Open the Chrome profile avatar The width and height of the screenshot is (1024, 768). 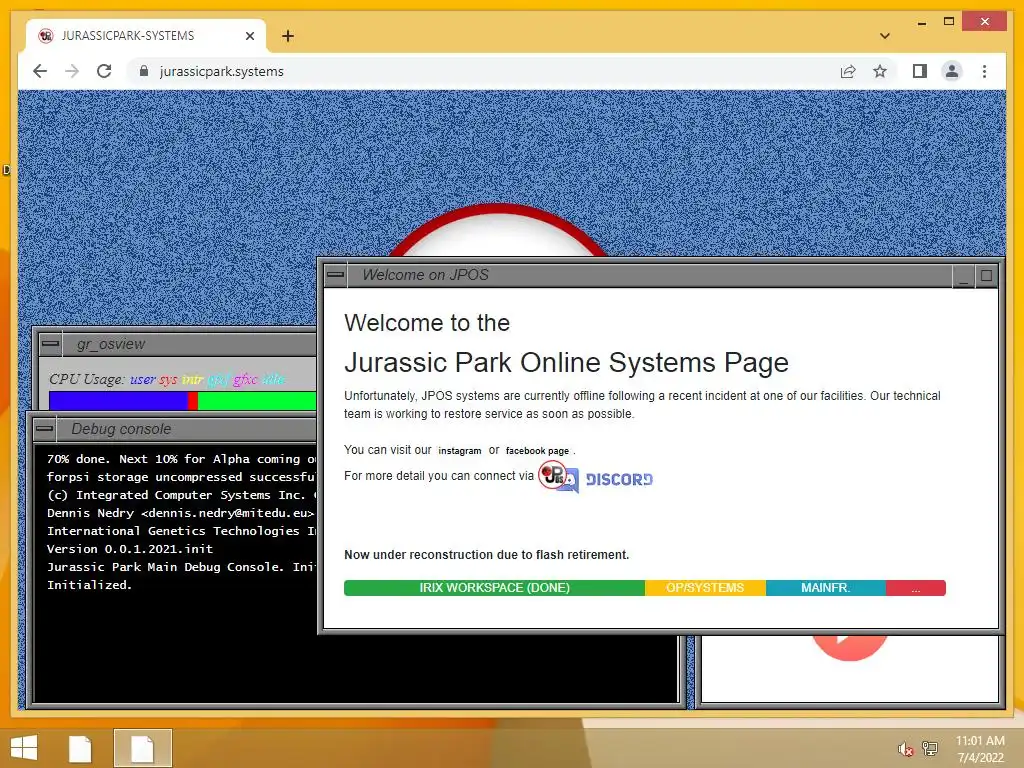952,71
